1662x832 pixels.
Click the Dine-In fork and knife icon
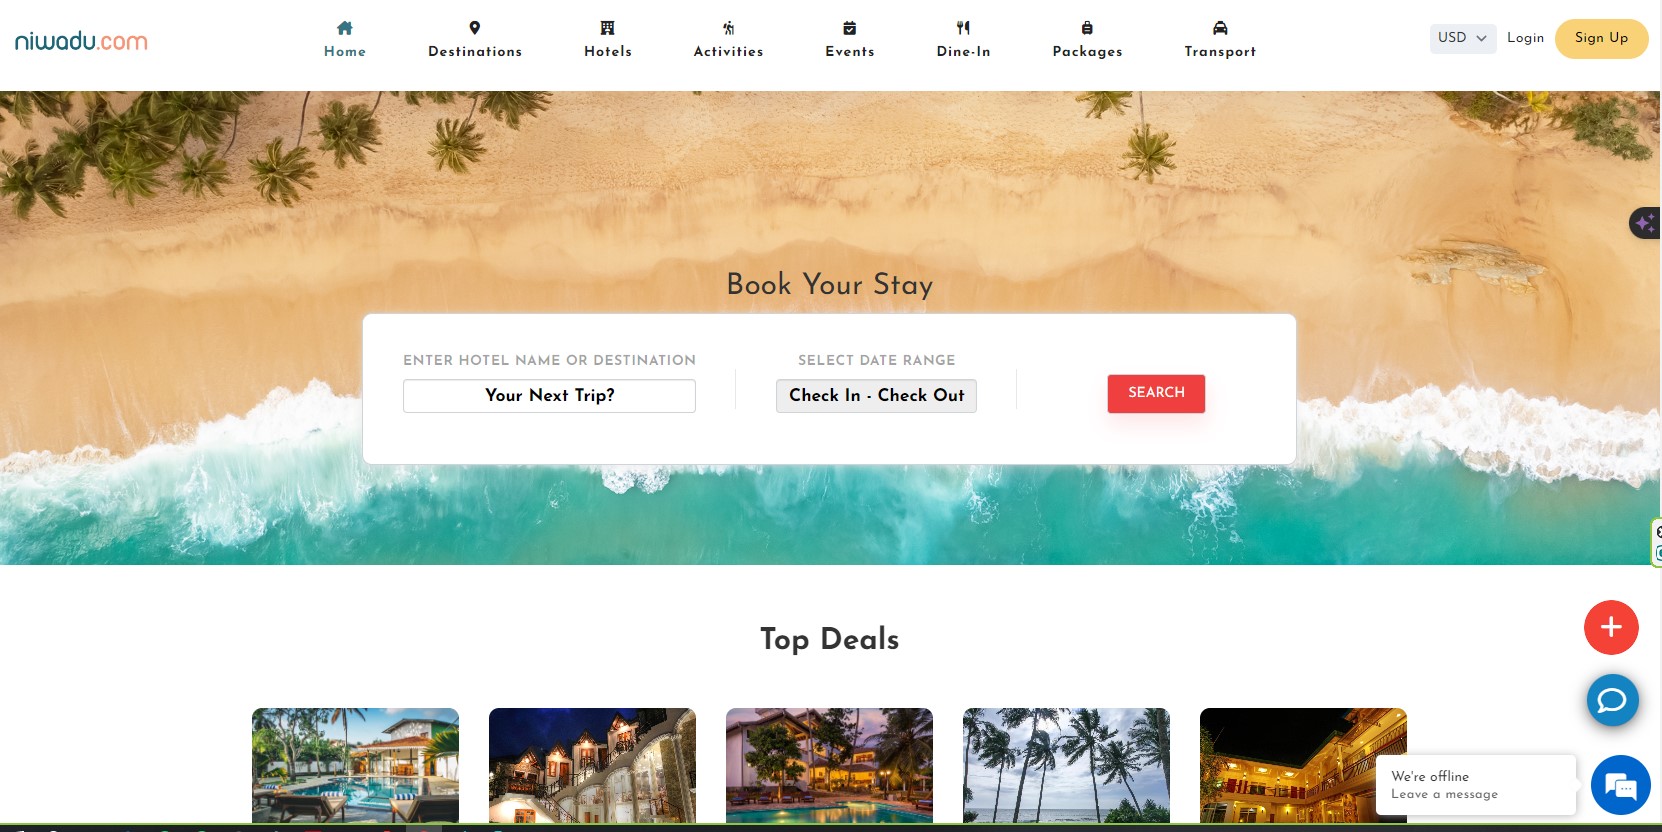click(963, 28)
